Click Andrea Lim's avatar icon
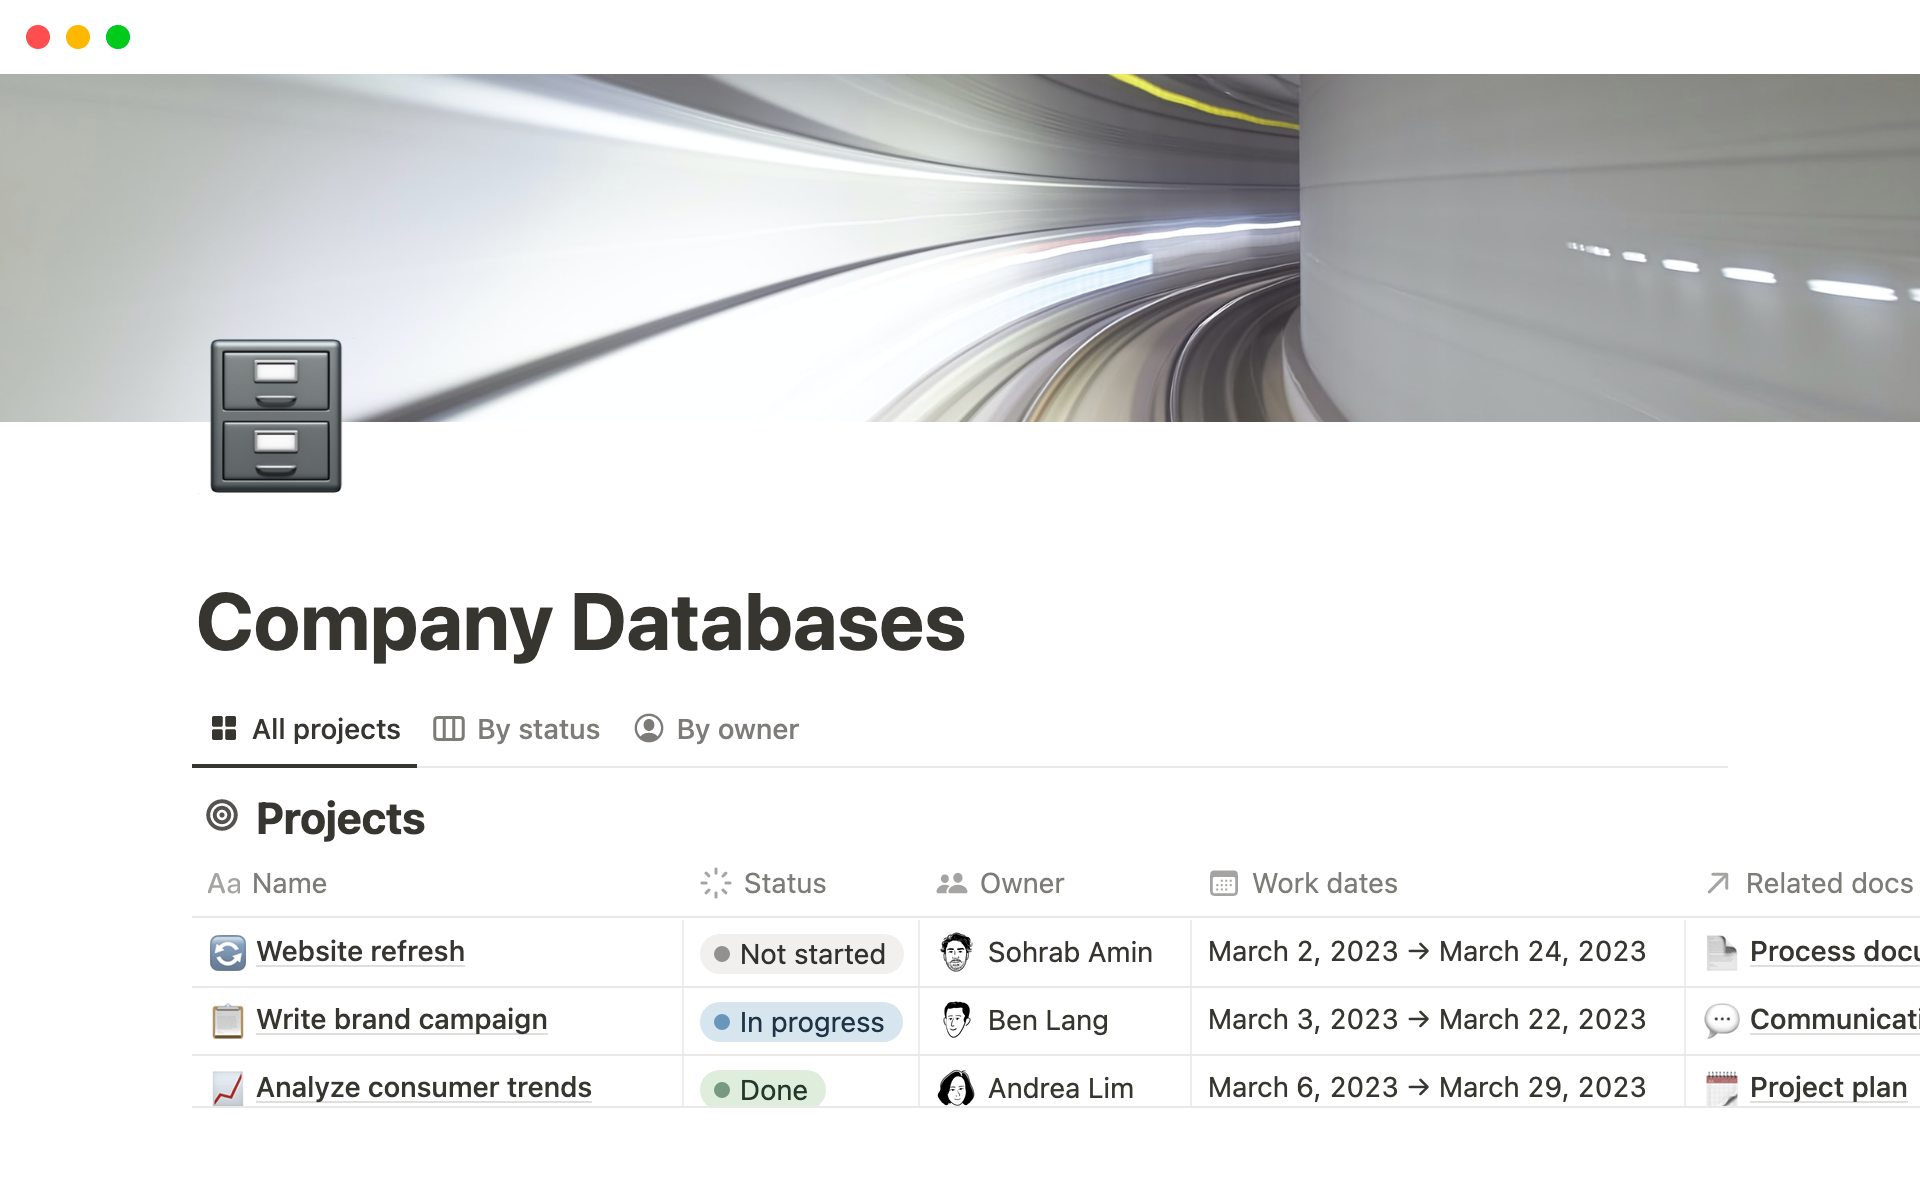Image resolution: width=1920 pixels, height=1200 pixels. coord(956,1088)
